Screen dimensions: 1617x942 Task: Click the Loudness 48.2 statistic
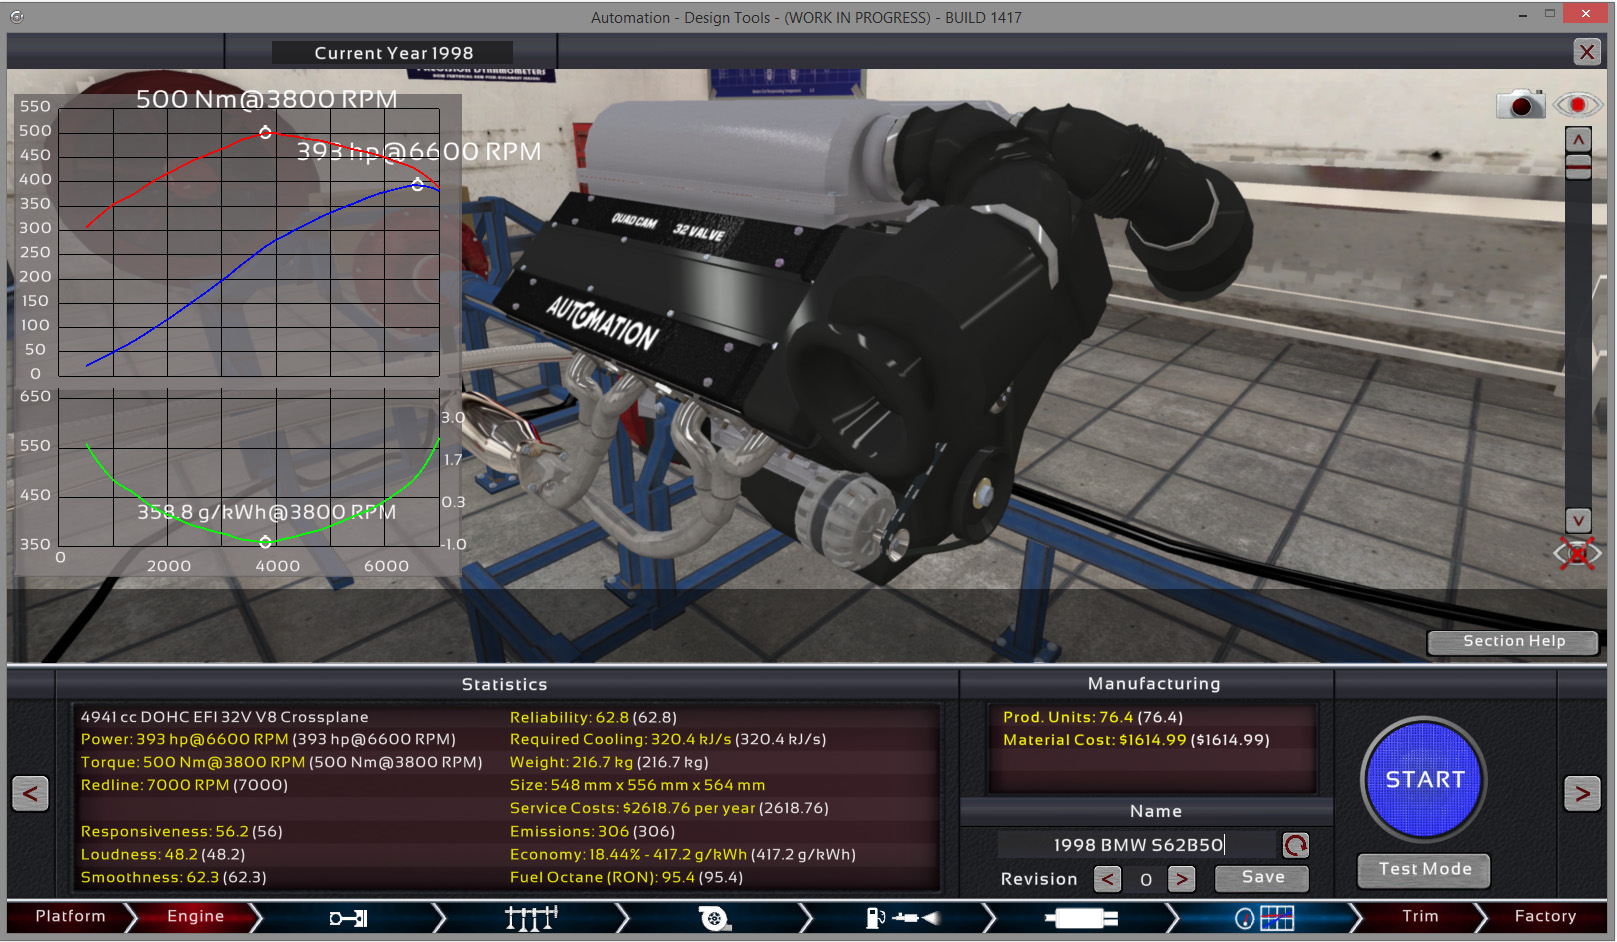coord(163,855)
